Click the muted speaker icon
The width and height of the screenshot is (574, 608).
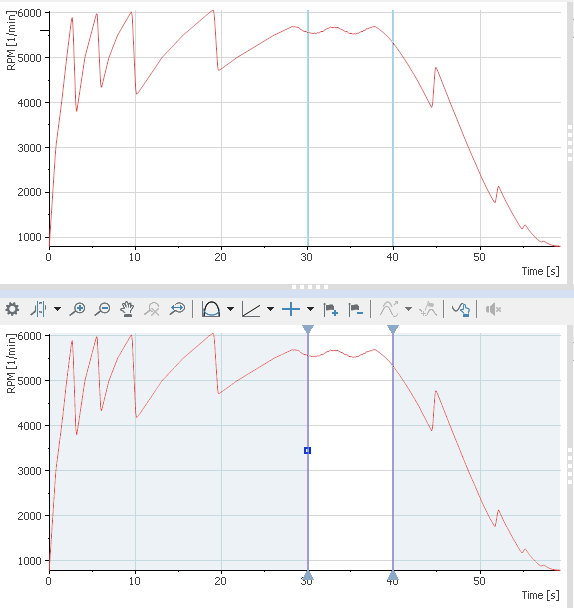click(x=493, y=309)
